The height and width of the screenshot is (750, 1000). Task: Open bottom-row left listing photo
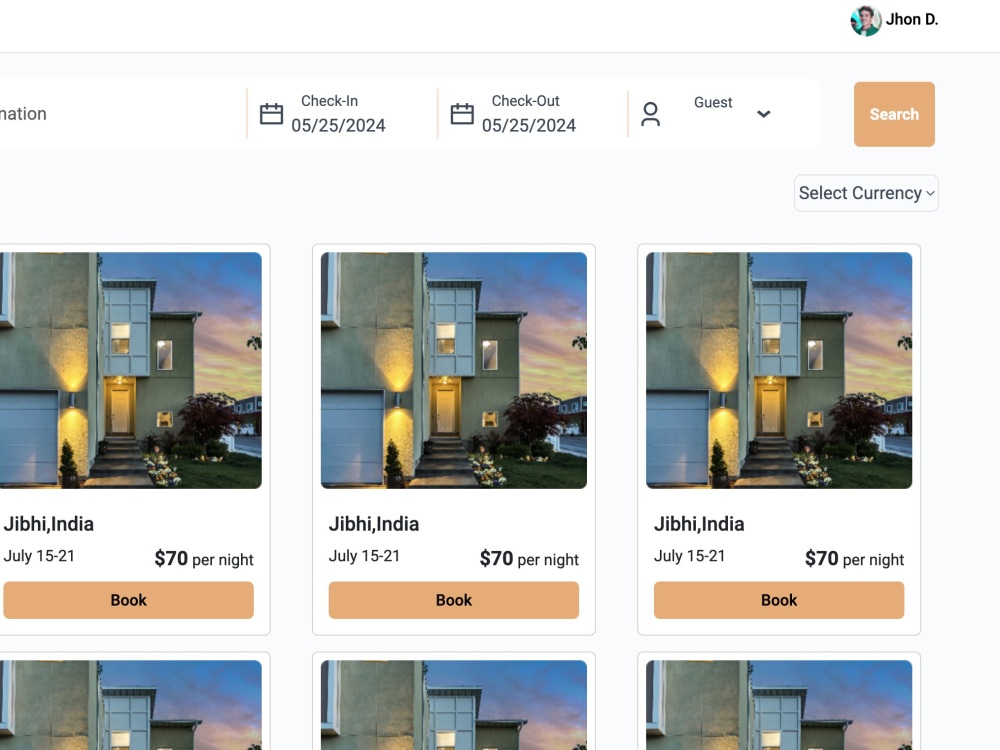[x=130, y=705]
